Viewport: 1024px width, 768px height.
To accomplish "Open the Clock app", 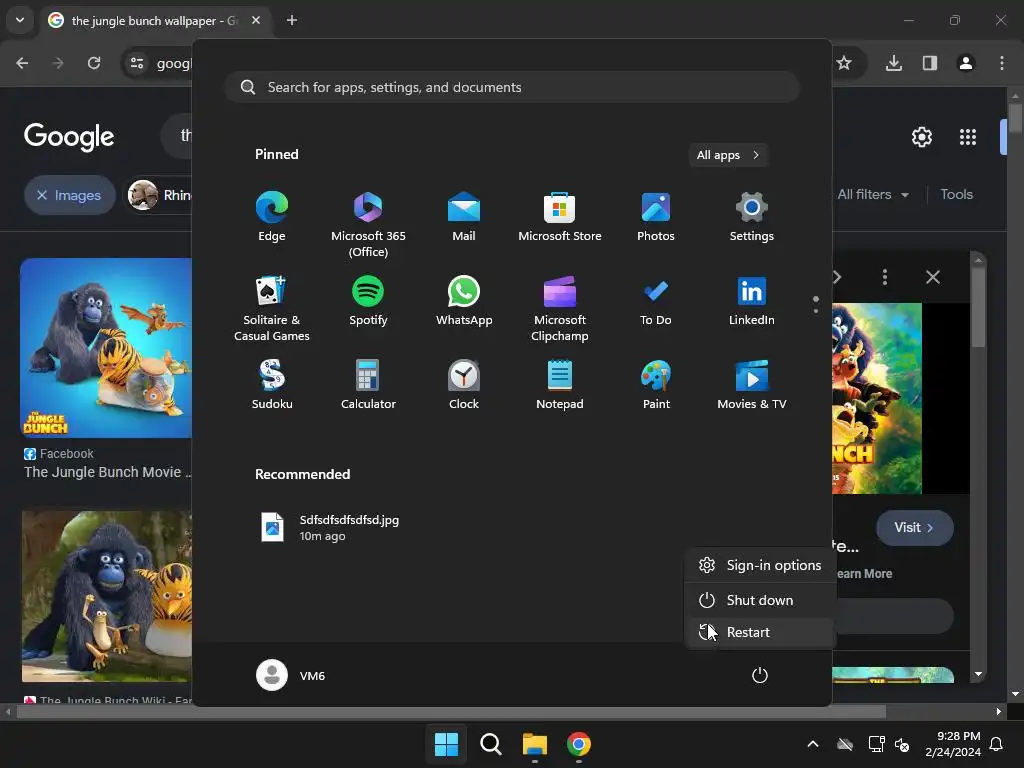I will [464, 385].
